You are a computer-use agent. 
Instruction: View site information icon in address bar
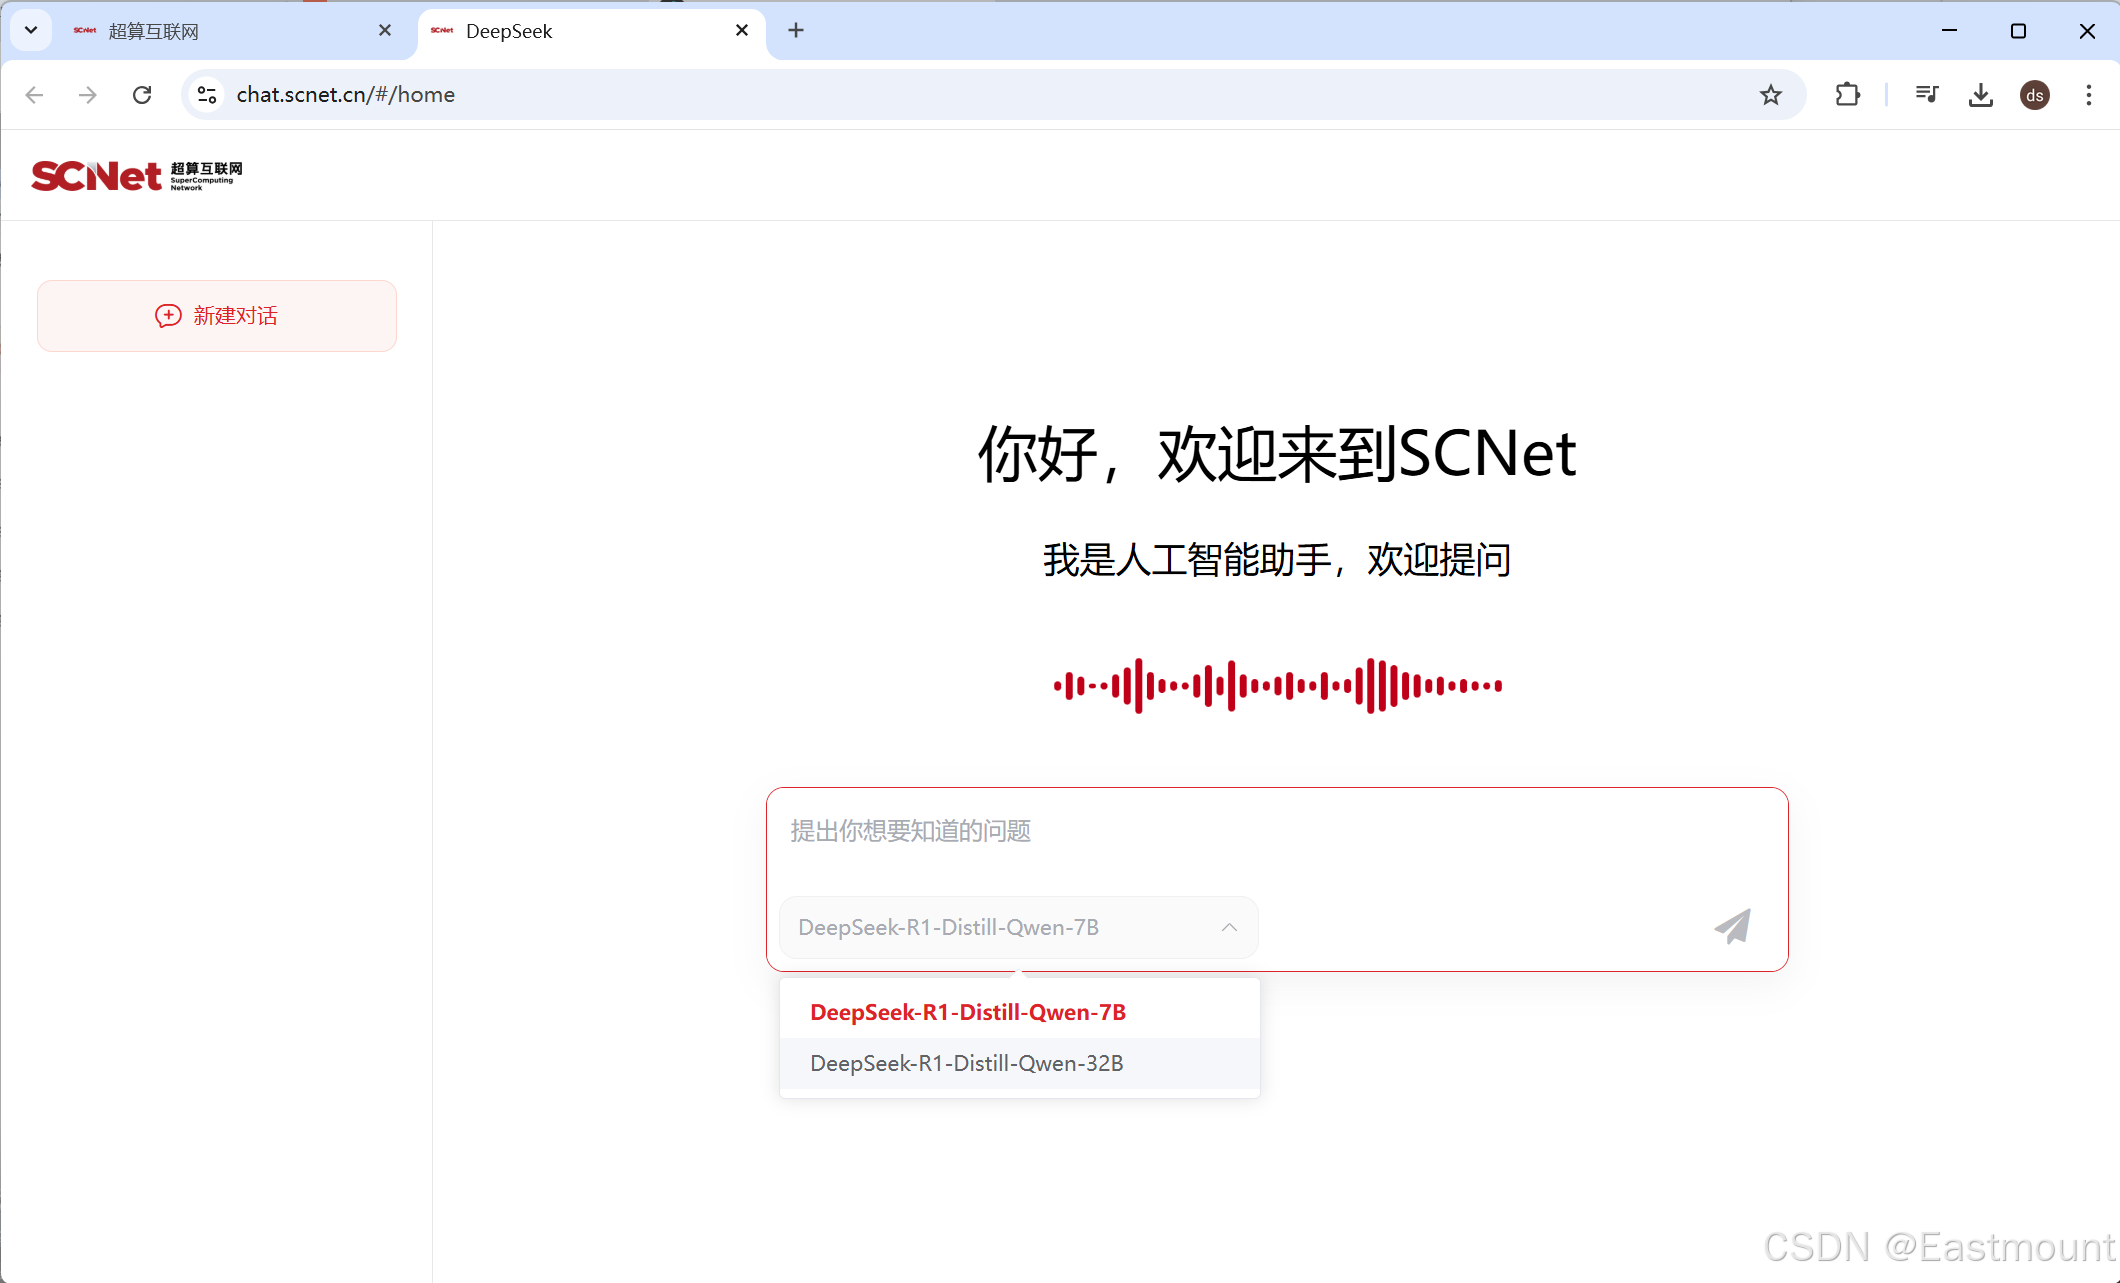[207, 95]
